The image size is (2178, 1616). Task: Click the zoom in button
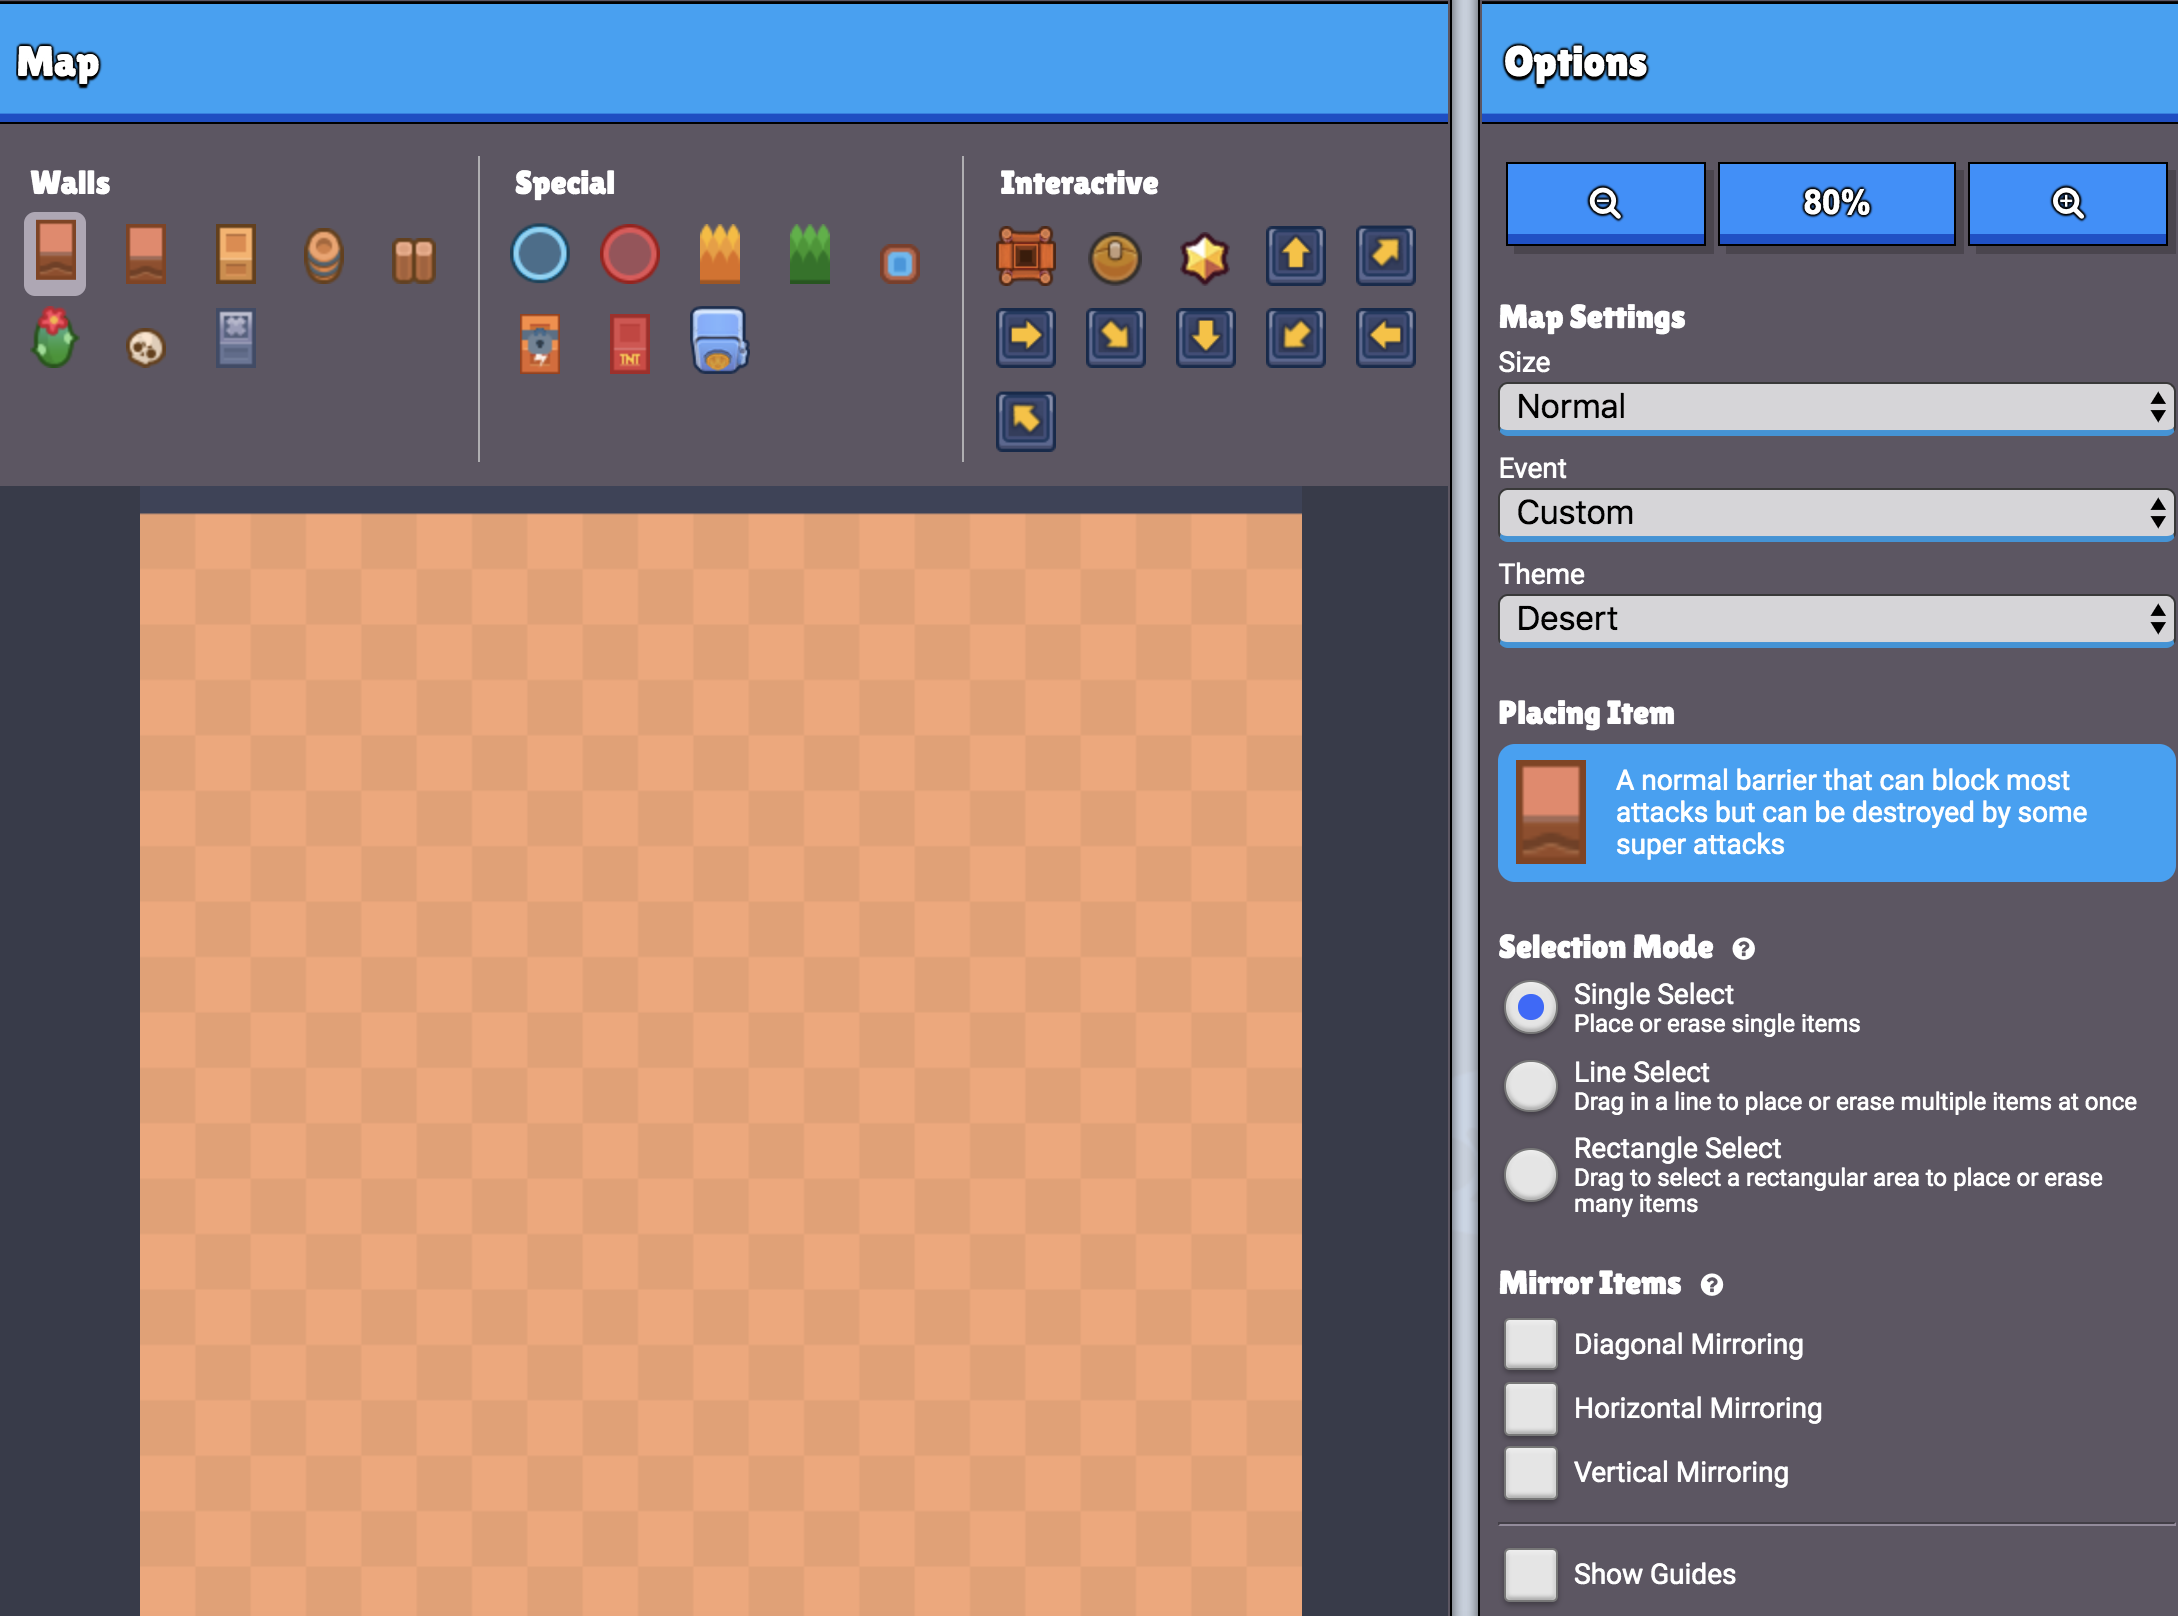[2067, 203]
